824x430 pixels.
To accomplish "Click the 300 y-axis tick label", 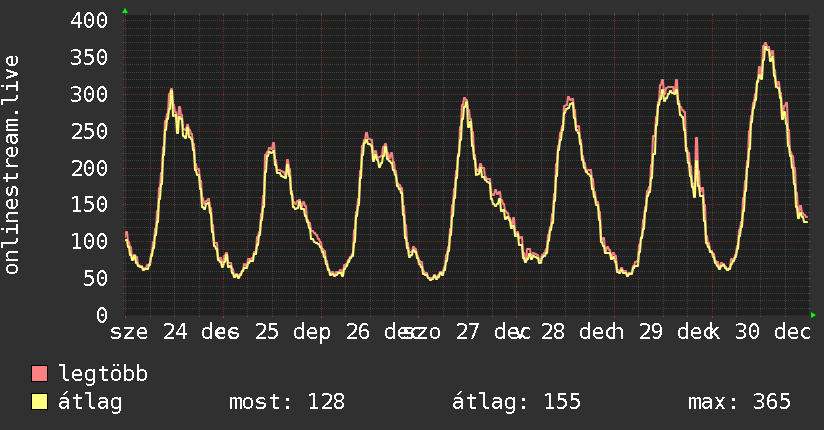I will (89, 95).
